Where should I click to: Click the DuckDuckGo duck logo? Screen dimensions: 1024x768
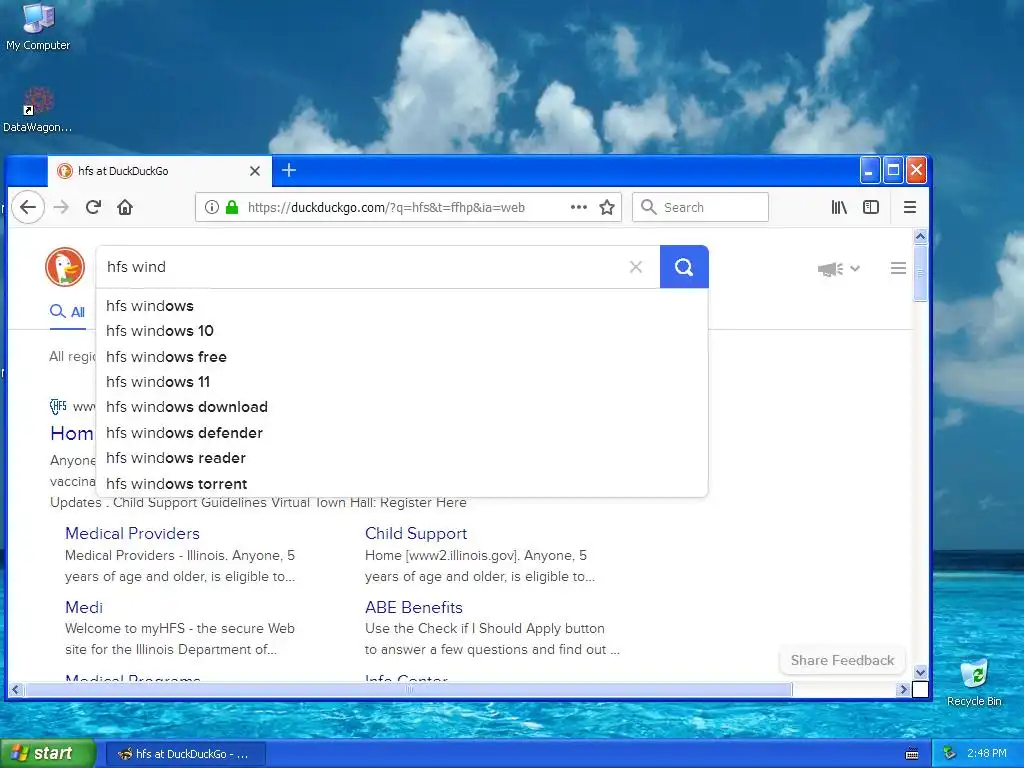click(x=65, y=267)
